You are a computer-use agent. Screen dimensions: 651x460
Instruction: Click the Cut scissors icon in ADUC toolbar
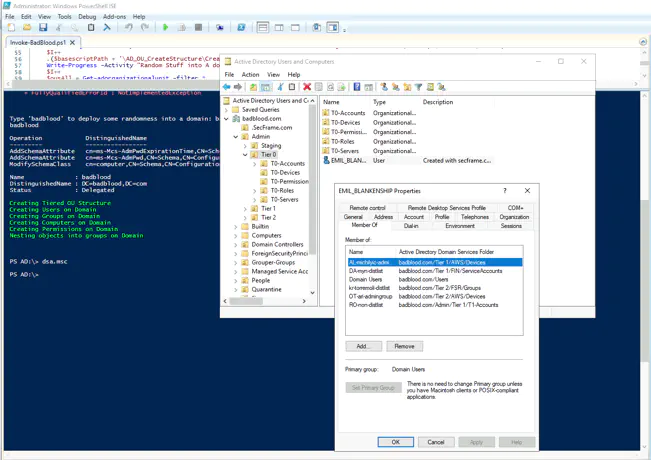tap(281, 87)
